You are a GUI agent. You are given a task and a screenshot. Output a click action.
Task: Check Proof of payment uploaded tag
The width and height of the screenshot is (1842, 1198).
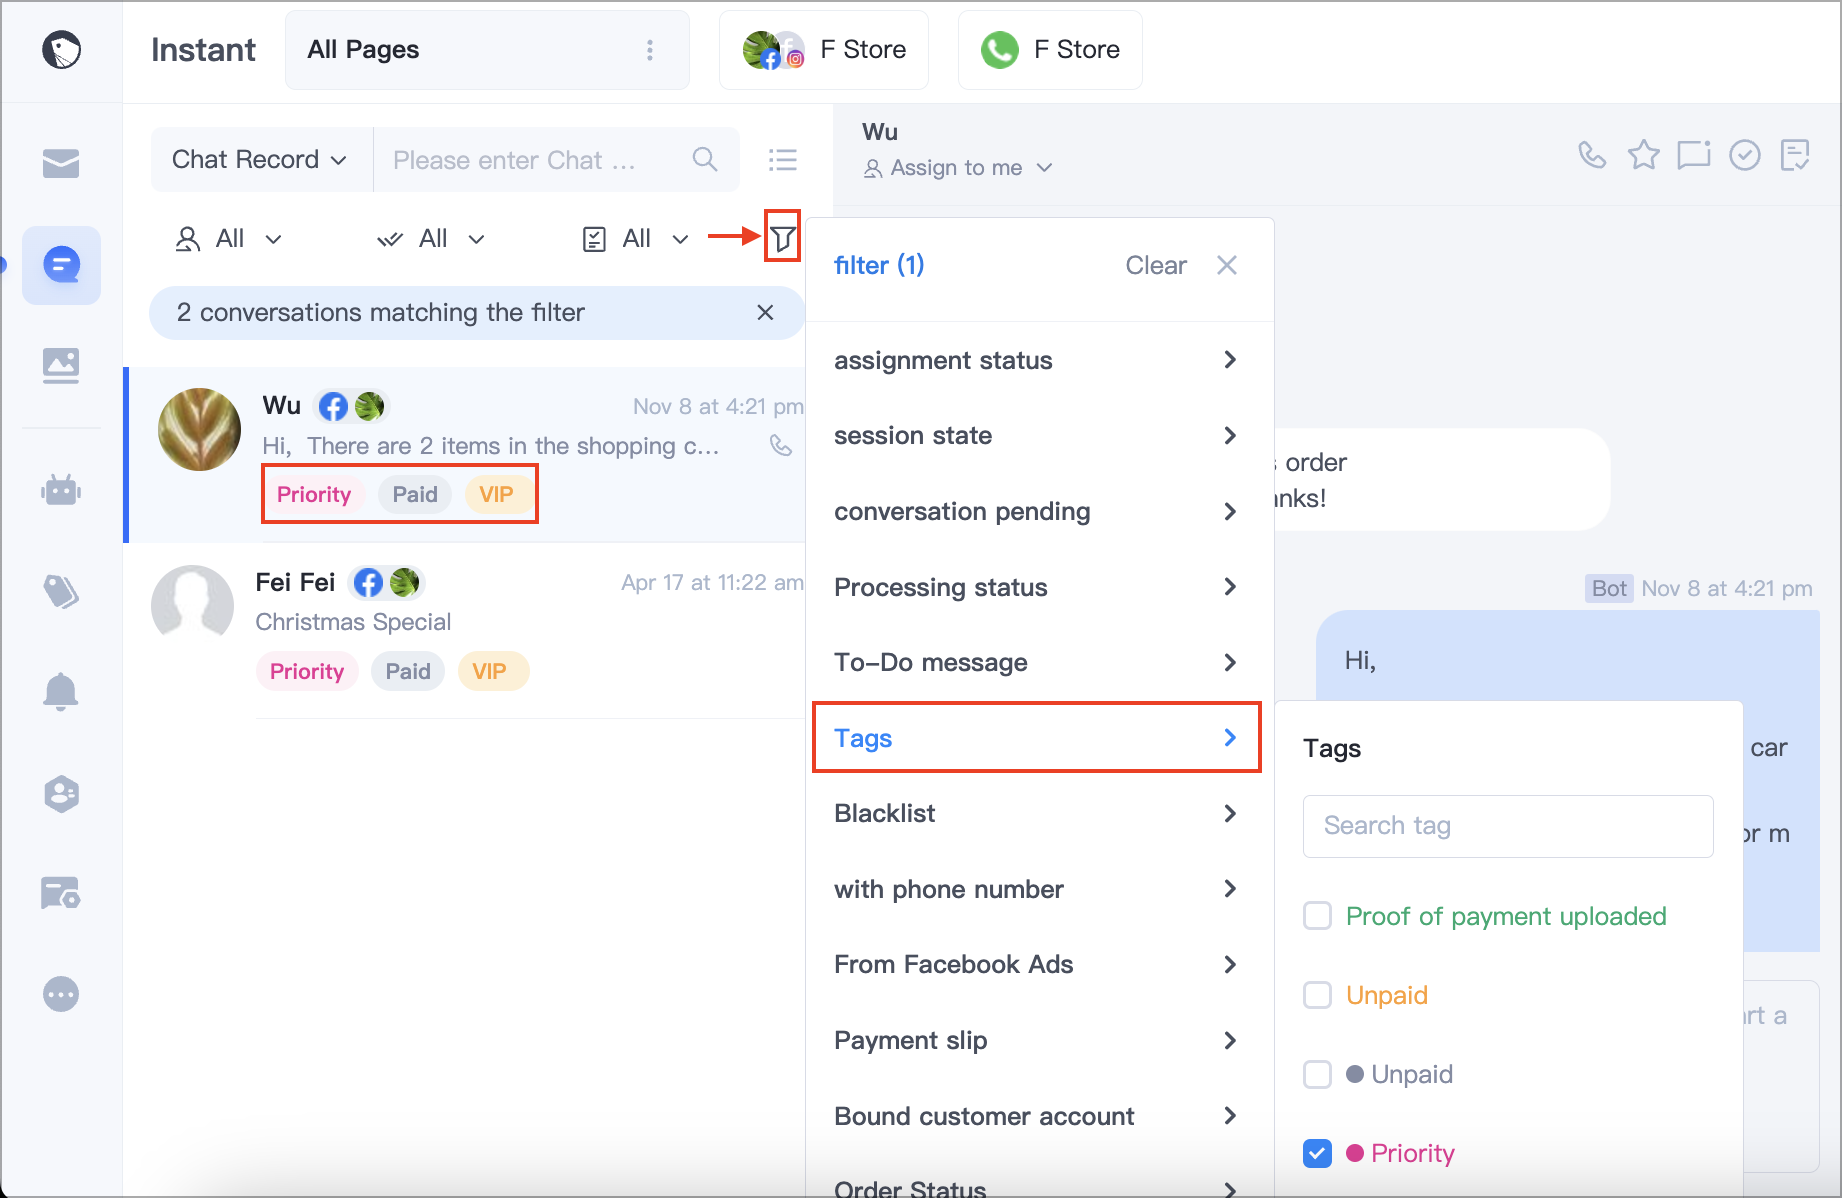coord(1317,916)
